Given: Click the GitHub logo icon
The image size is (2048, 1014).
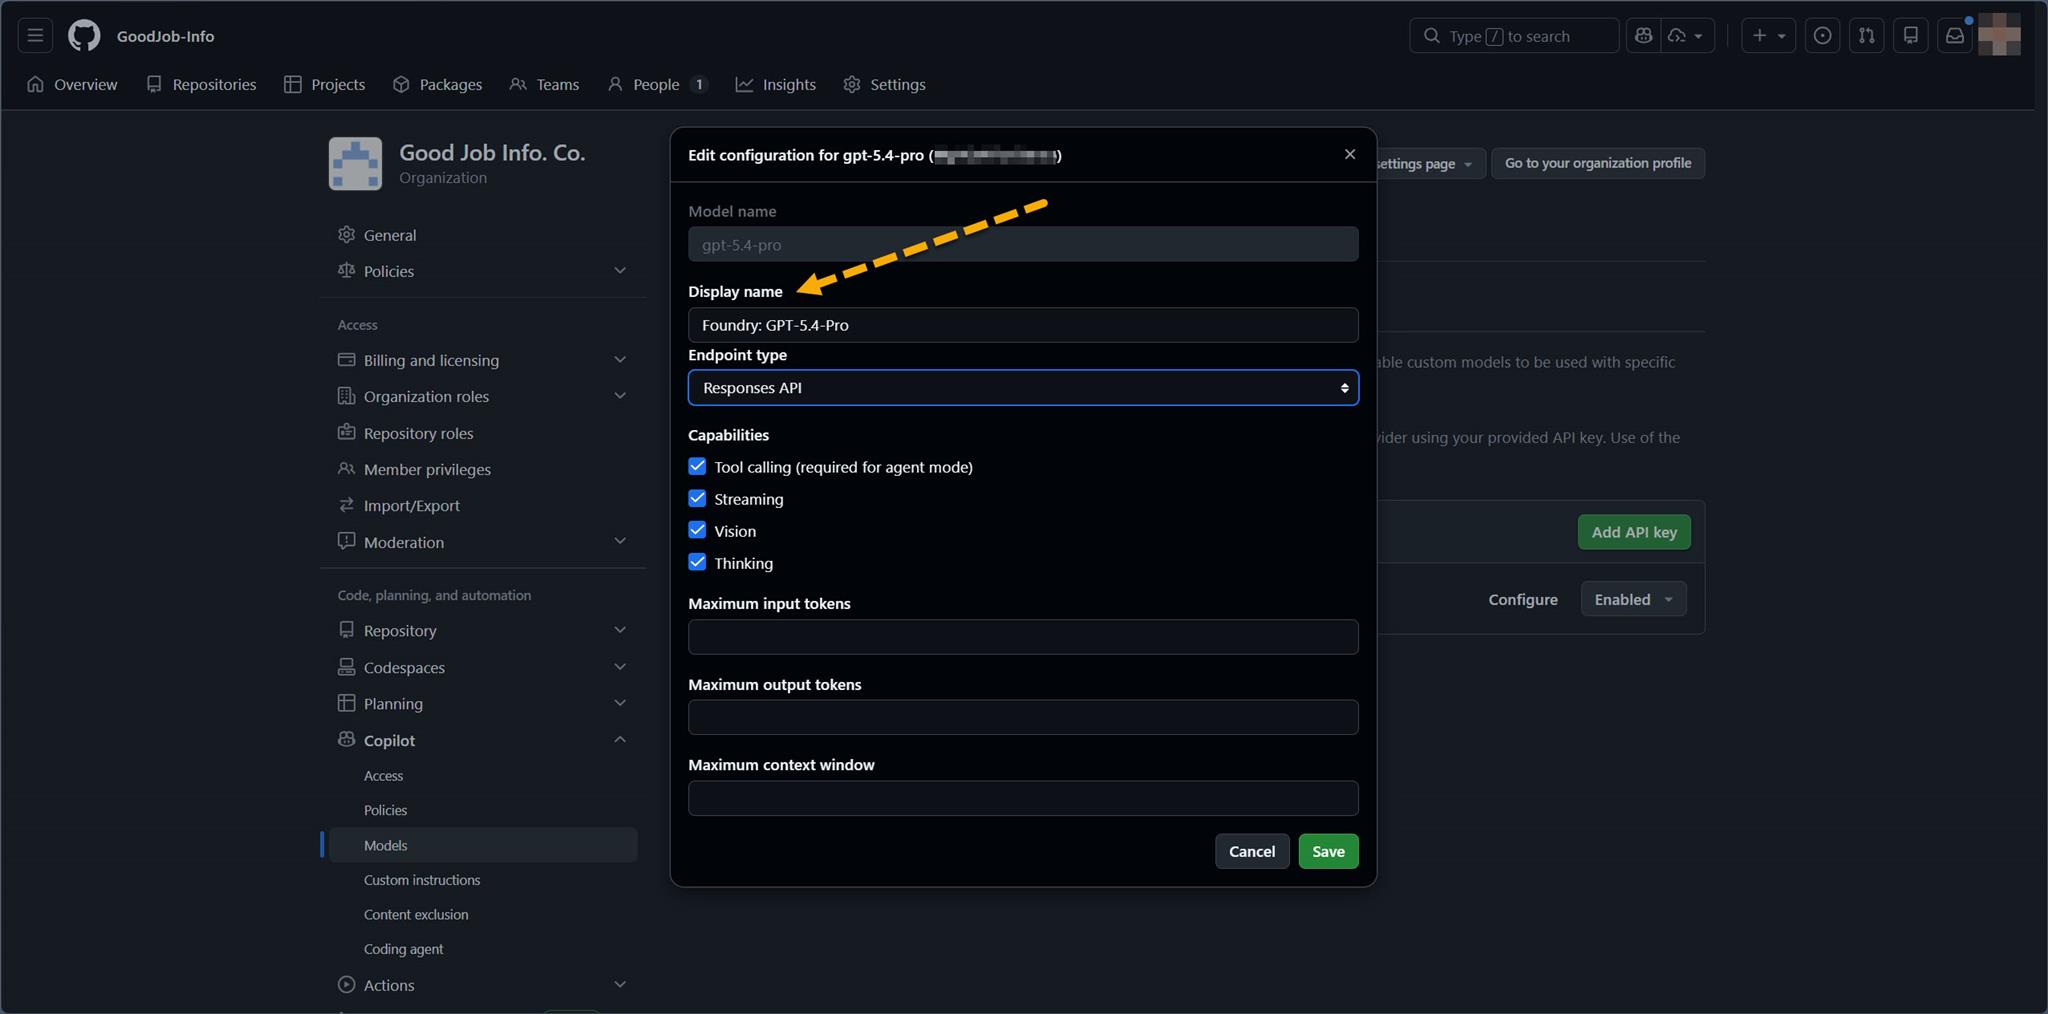Looking at the screenshot, I should (x=84, y=36).
